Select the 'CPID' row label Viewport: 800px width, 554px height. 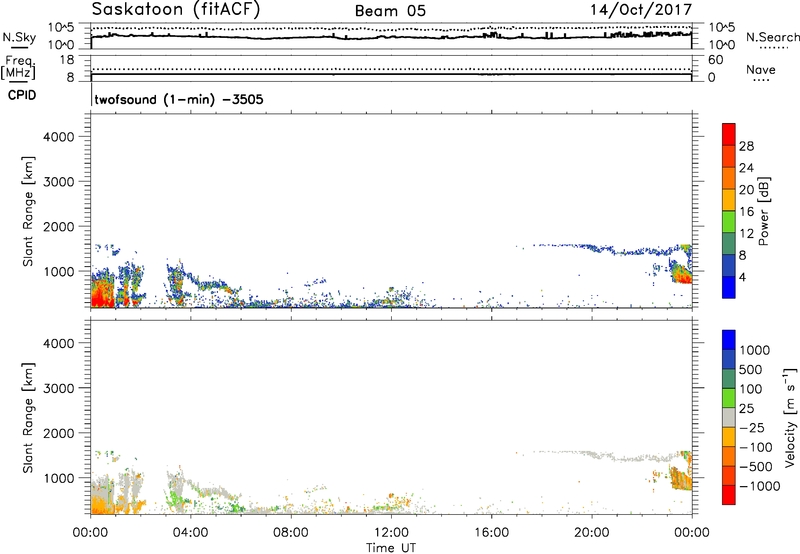click(x=22, y=95)
